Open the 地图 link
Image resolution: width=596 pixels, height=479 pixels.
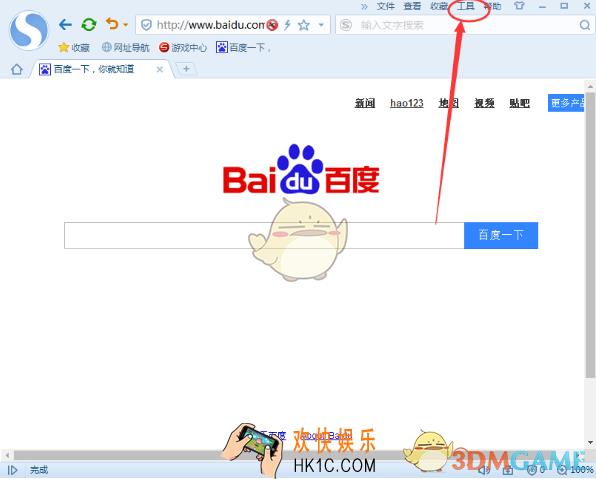[x=449, y=103]
